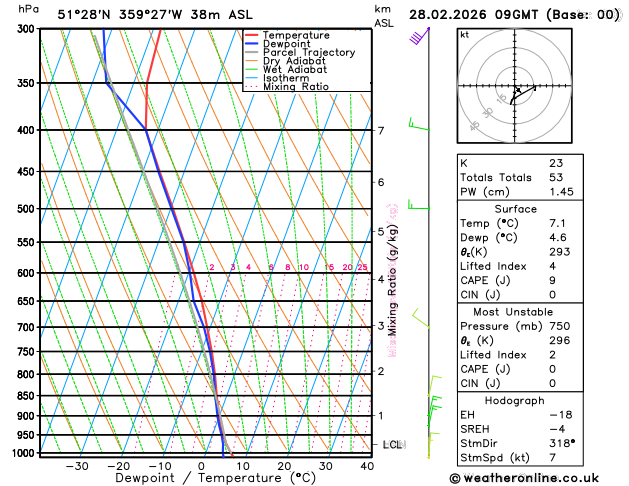Click the 500 hPa pressure label
The image size is (629, 486).
[28, 209]
